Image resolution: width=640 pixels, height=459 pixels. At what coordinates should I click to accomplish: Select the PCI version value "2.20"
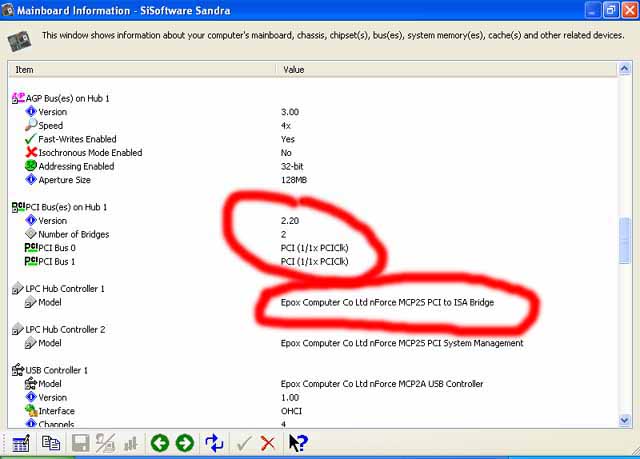pyautogui.click(x=290, y=221)
